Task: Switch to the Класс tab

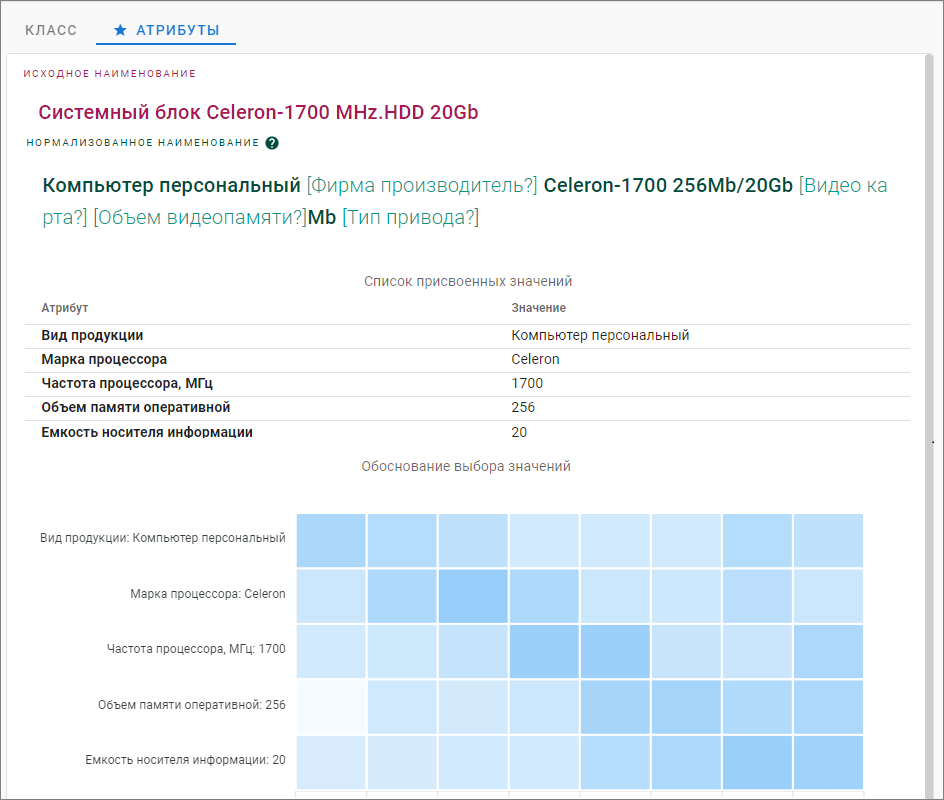Action: tap(51, 31)
